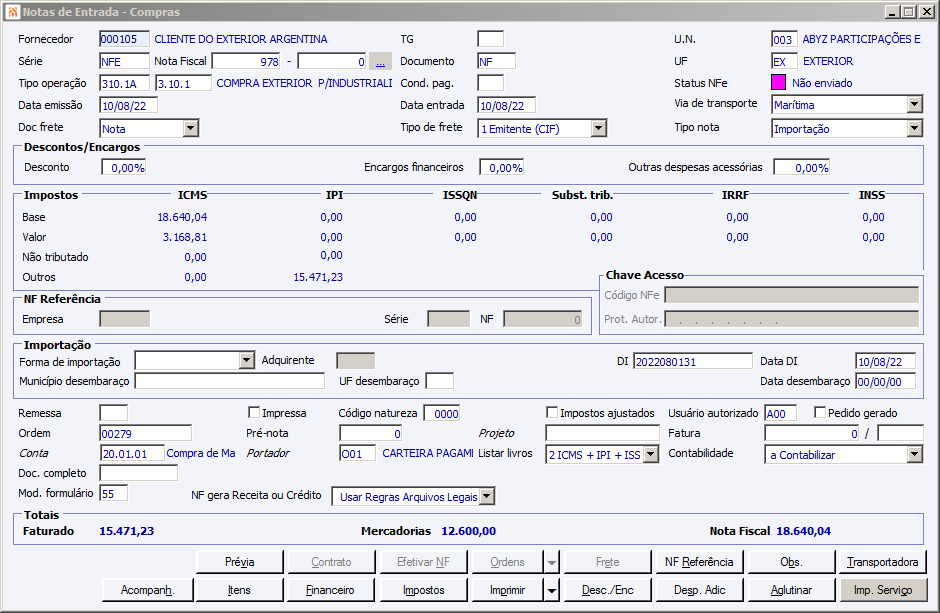Open the Nota Fiscal lookup ellipsis button
The height and width of the screenshot is (613, 940).
tap(380, 61)
